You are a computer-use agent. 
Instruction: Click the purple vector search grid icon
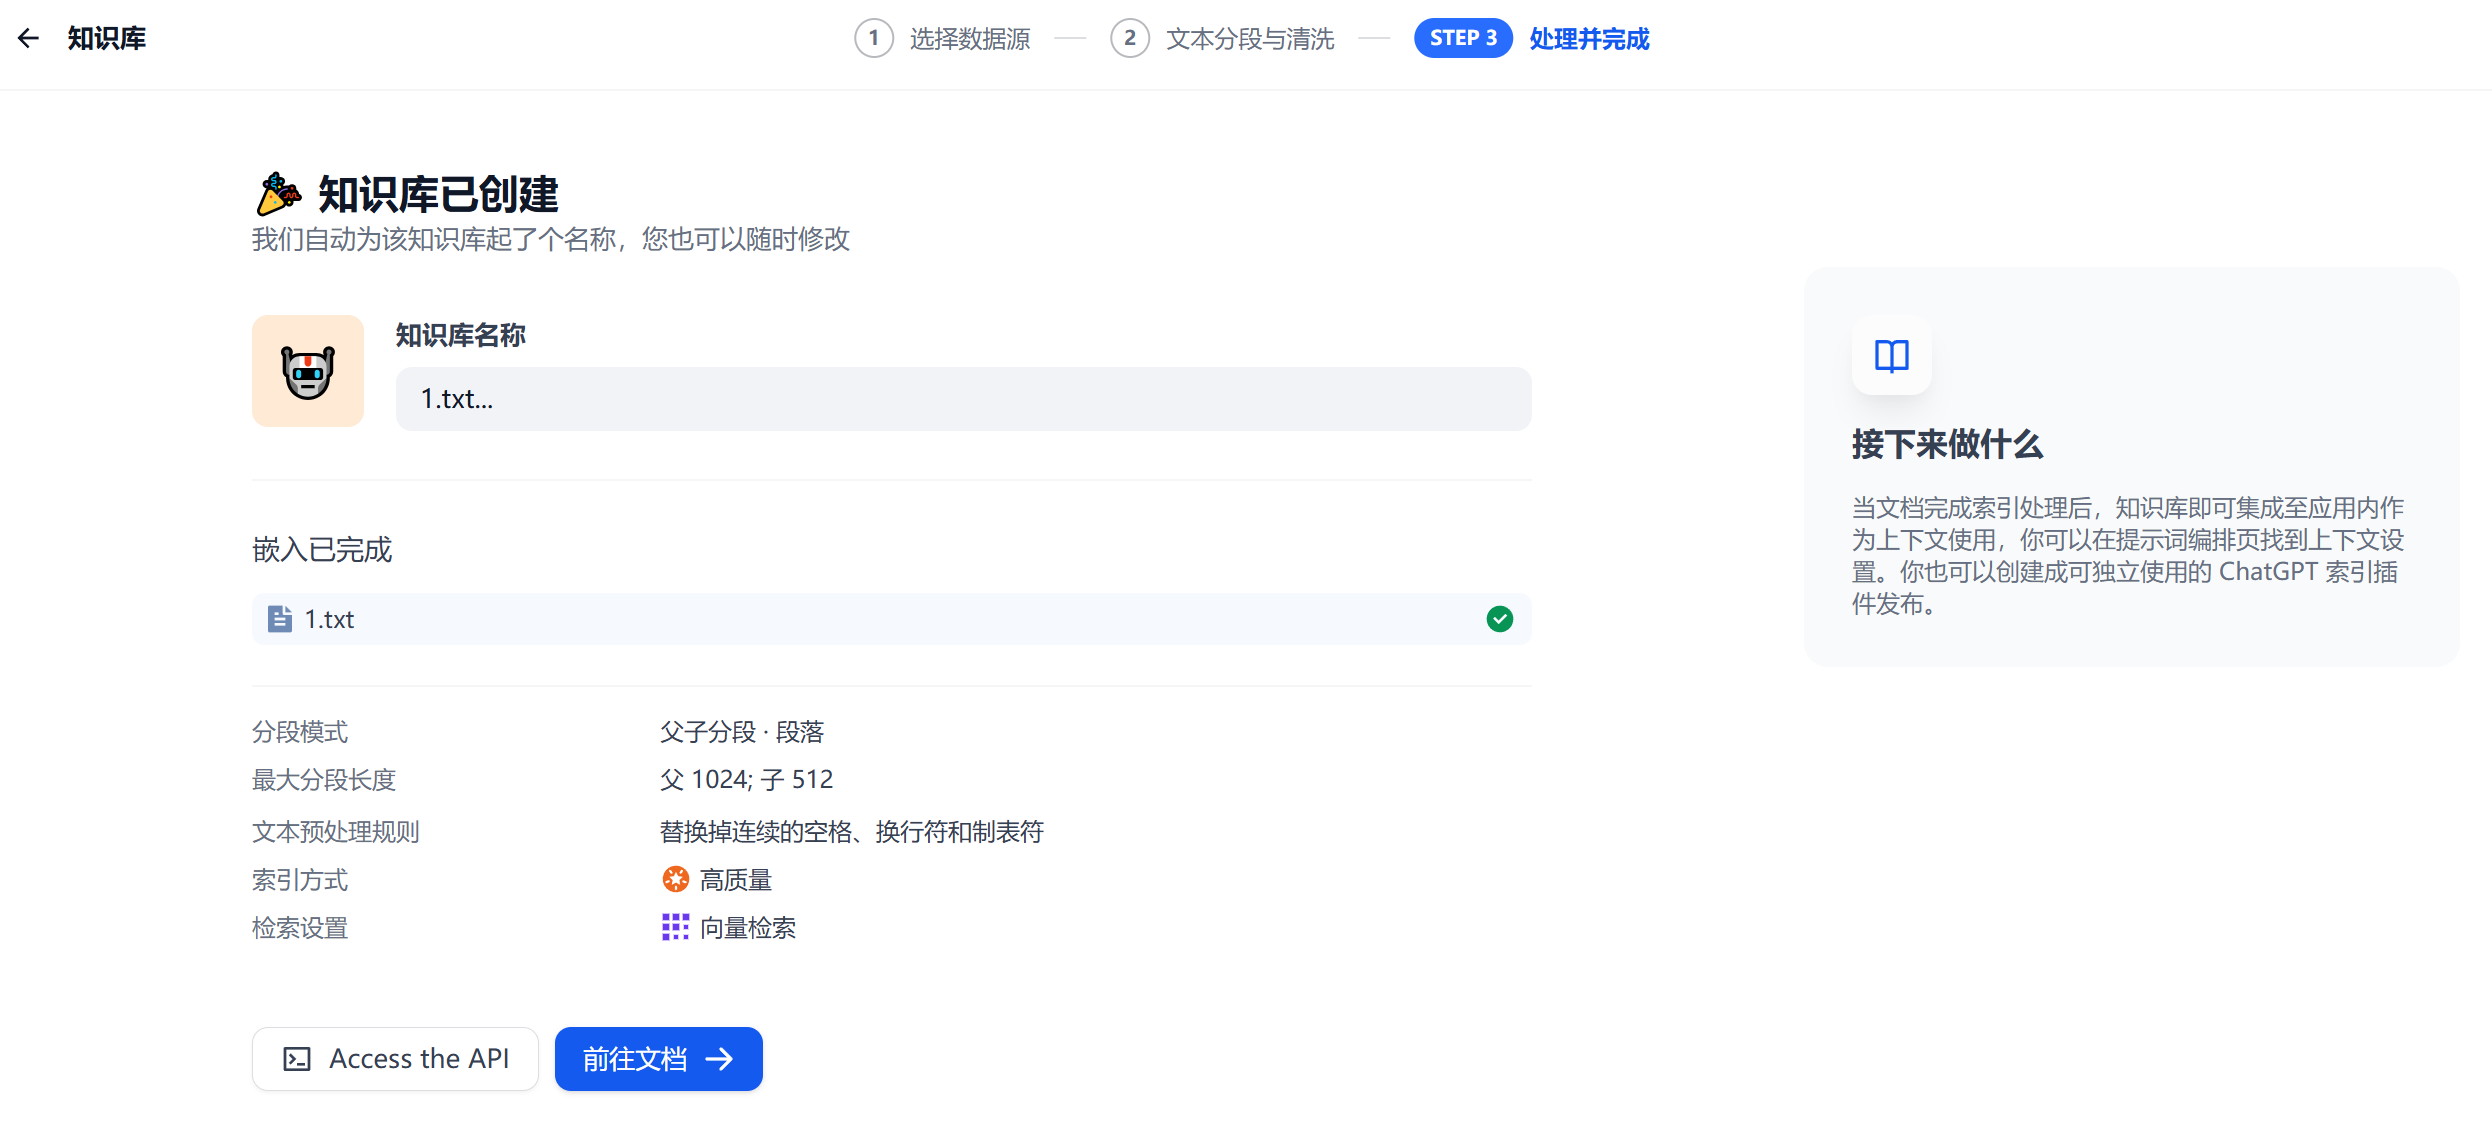pos(676,927)
